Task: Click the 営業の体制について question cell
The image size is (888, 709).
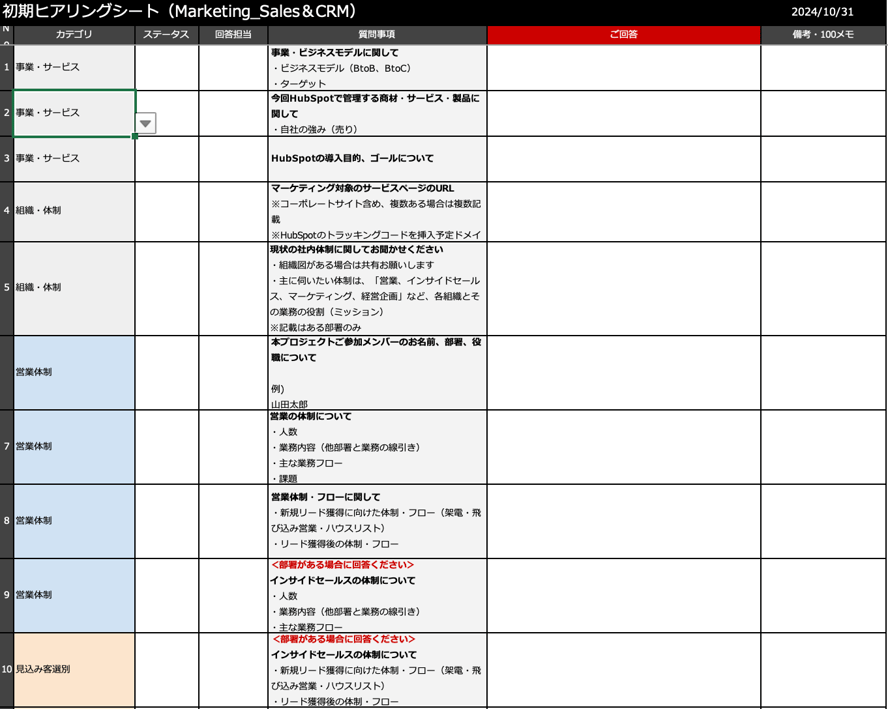Action: click(377, 447)
